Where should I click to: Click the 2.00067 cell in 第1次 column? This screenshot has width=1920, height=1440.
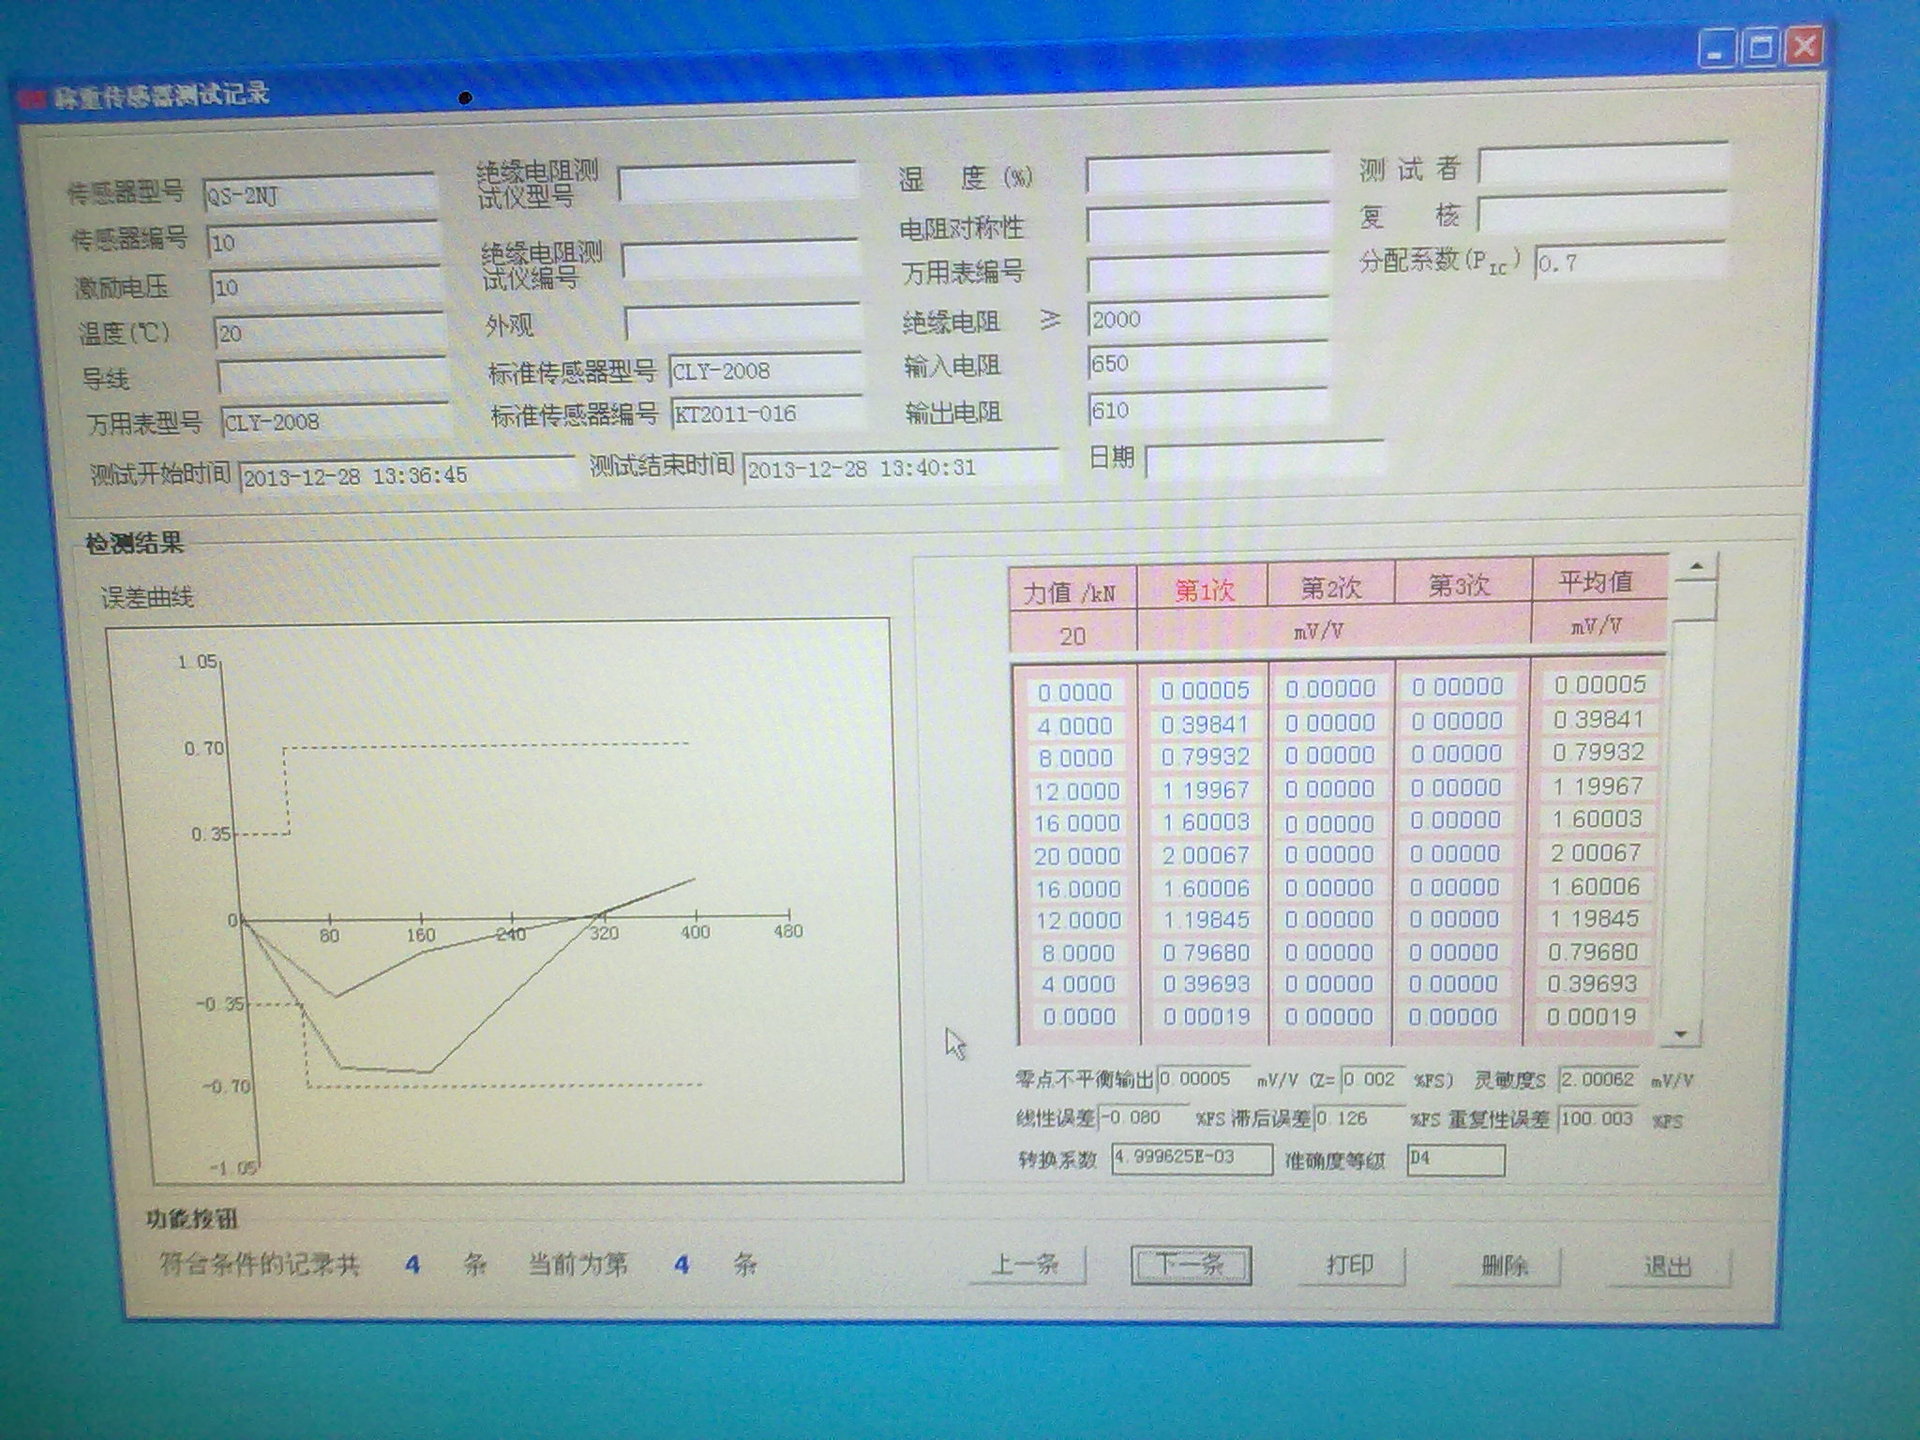coord(1205,855)
